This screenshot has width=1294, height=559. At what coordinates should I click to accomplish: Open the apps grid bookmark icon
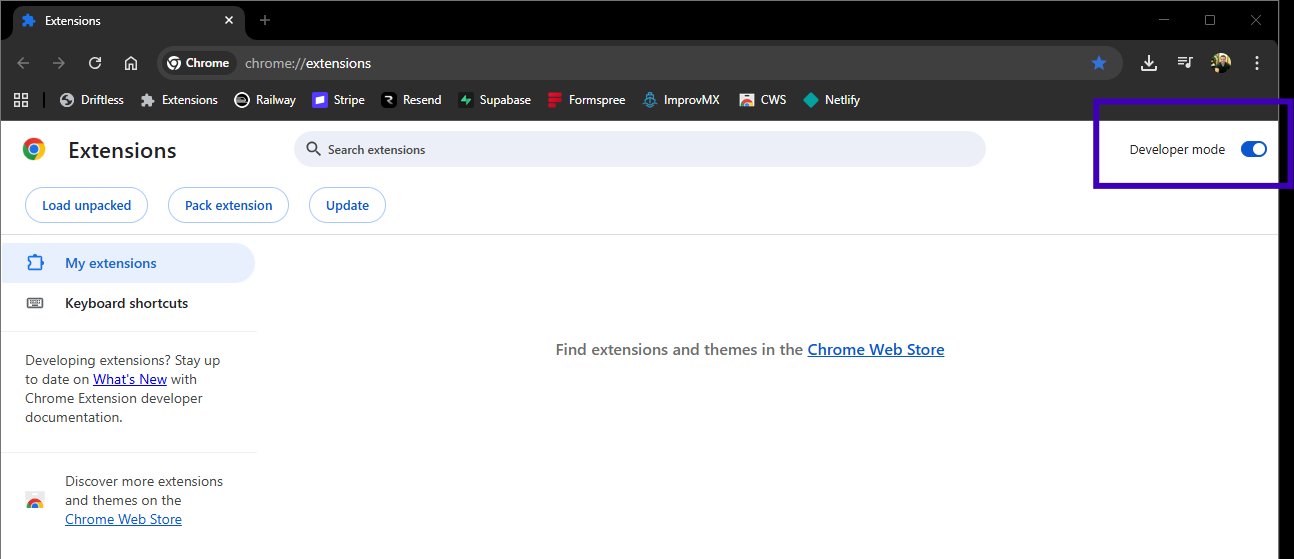[20, 100]
